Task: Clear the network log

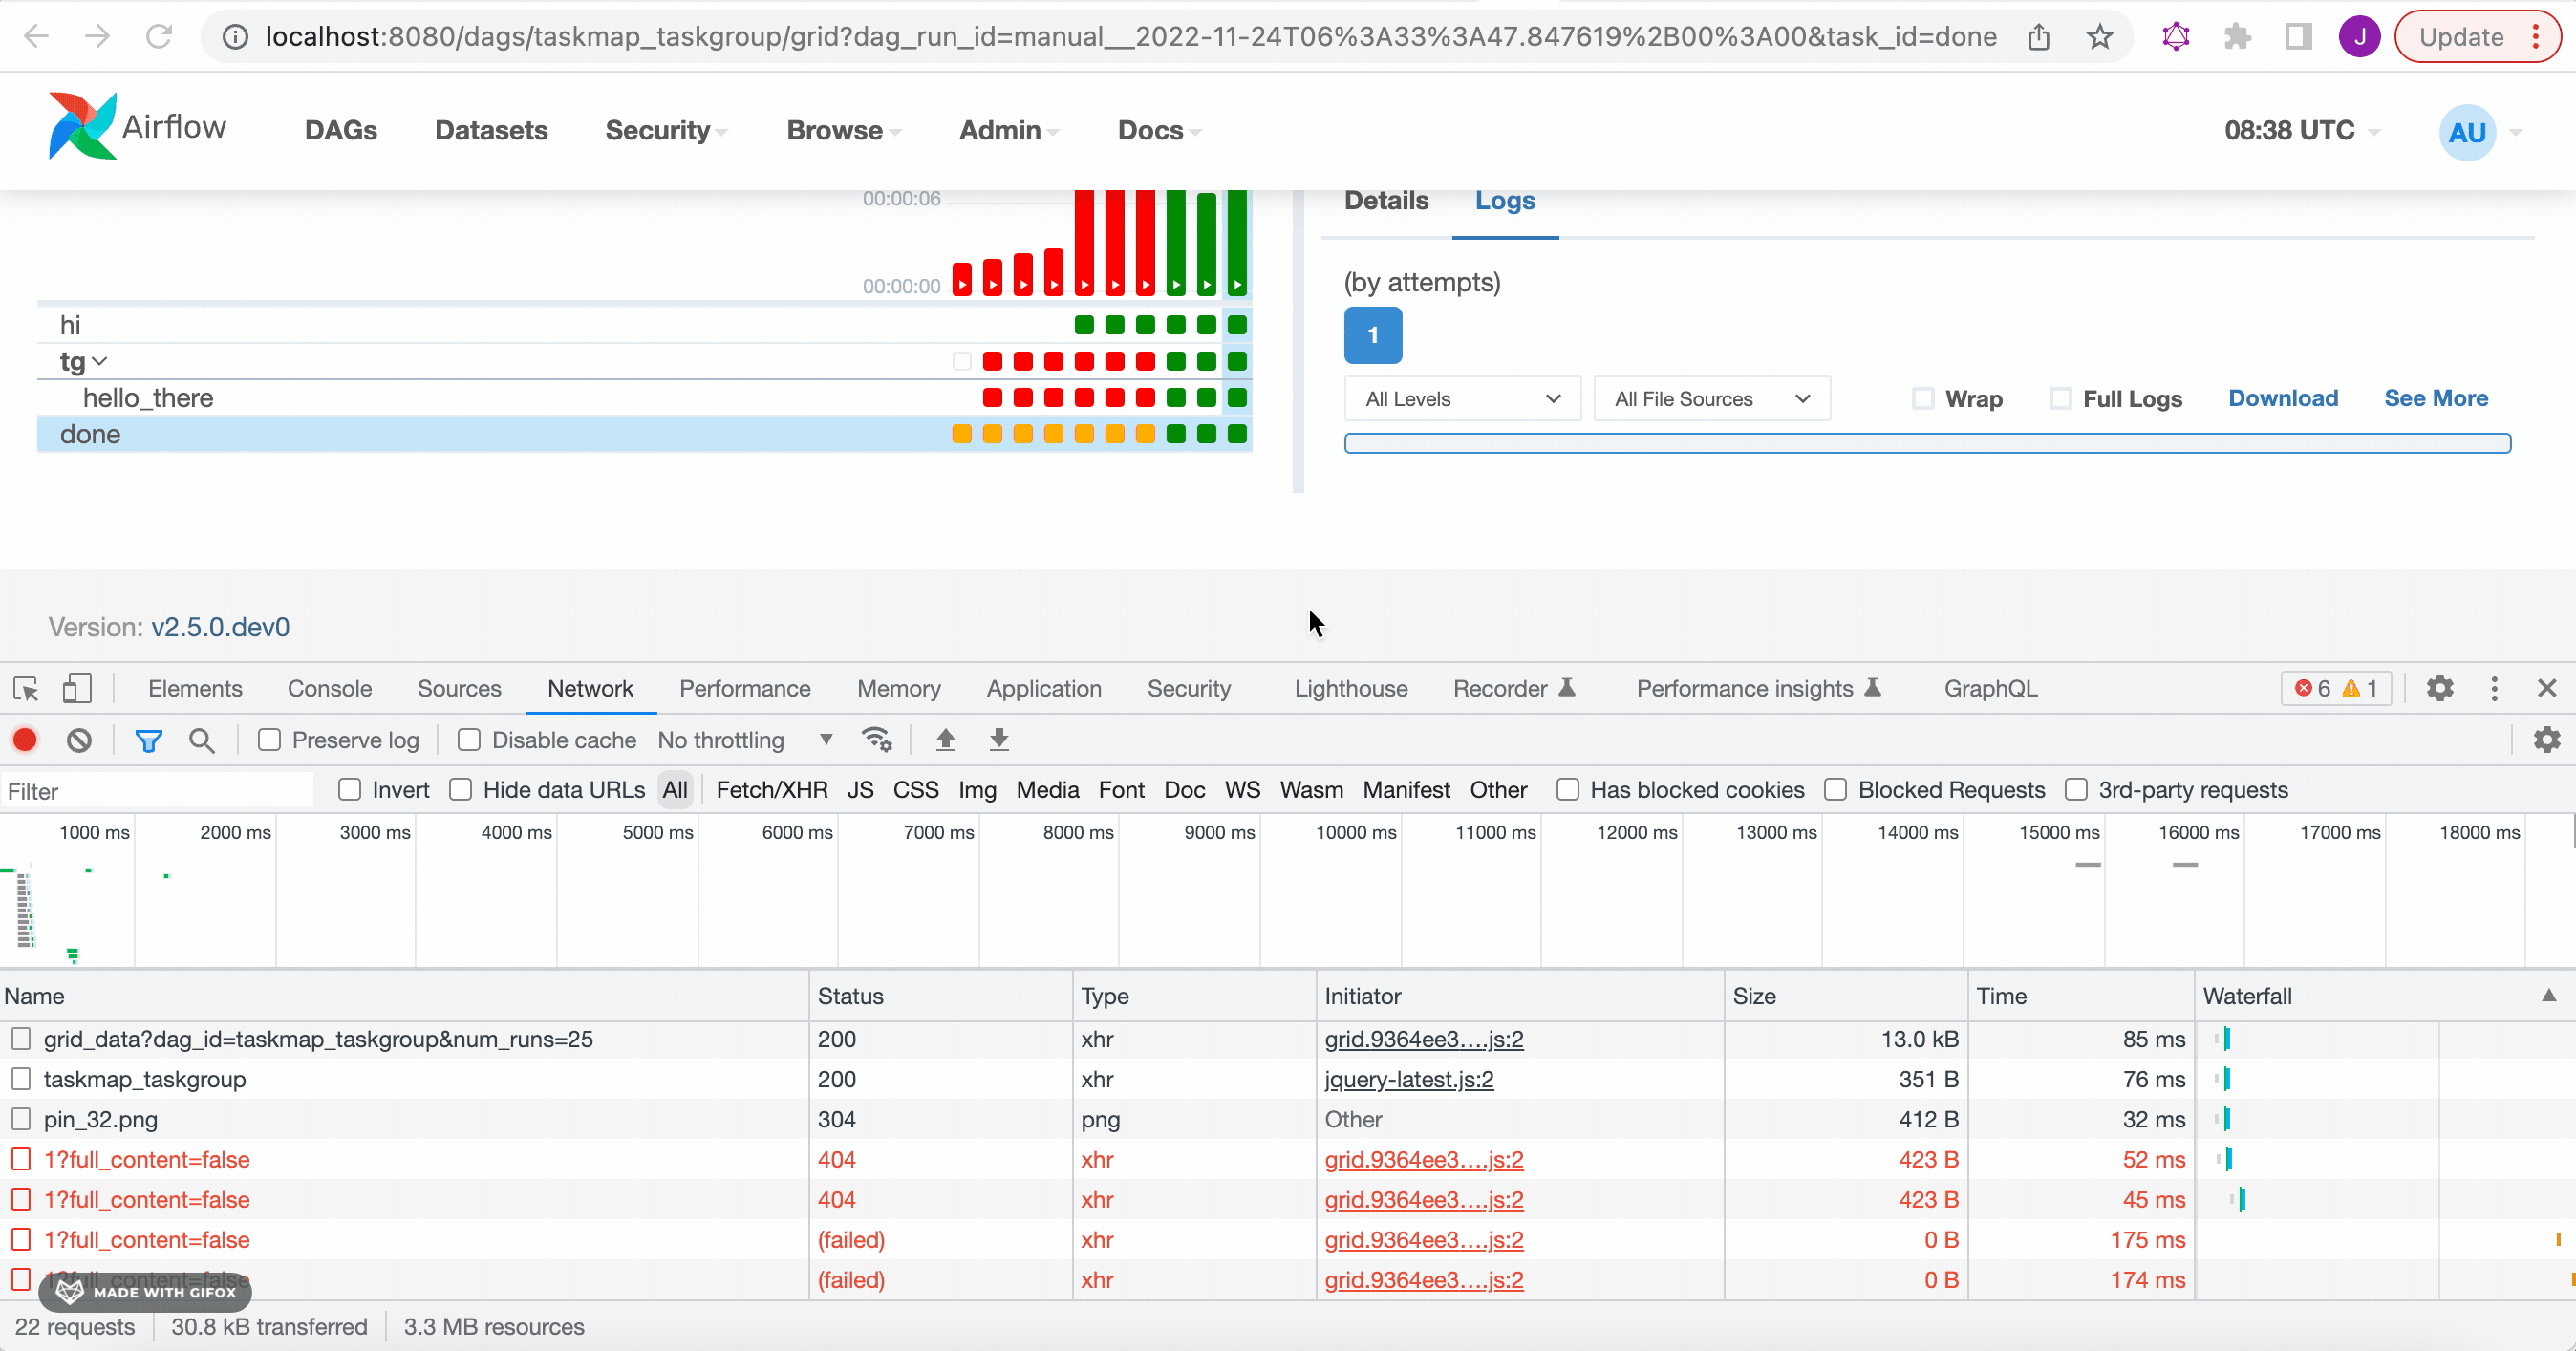Action: (x=79, y=740)
